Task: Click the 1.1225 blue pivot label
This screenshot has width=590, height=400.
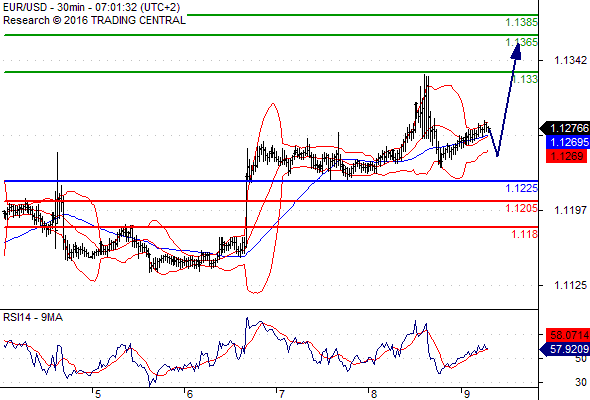Action: point(521,188)
